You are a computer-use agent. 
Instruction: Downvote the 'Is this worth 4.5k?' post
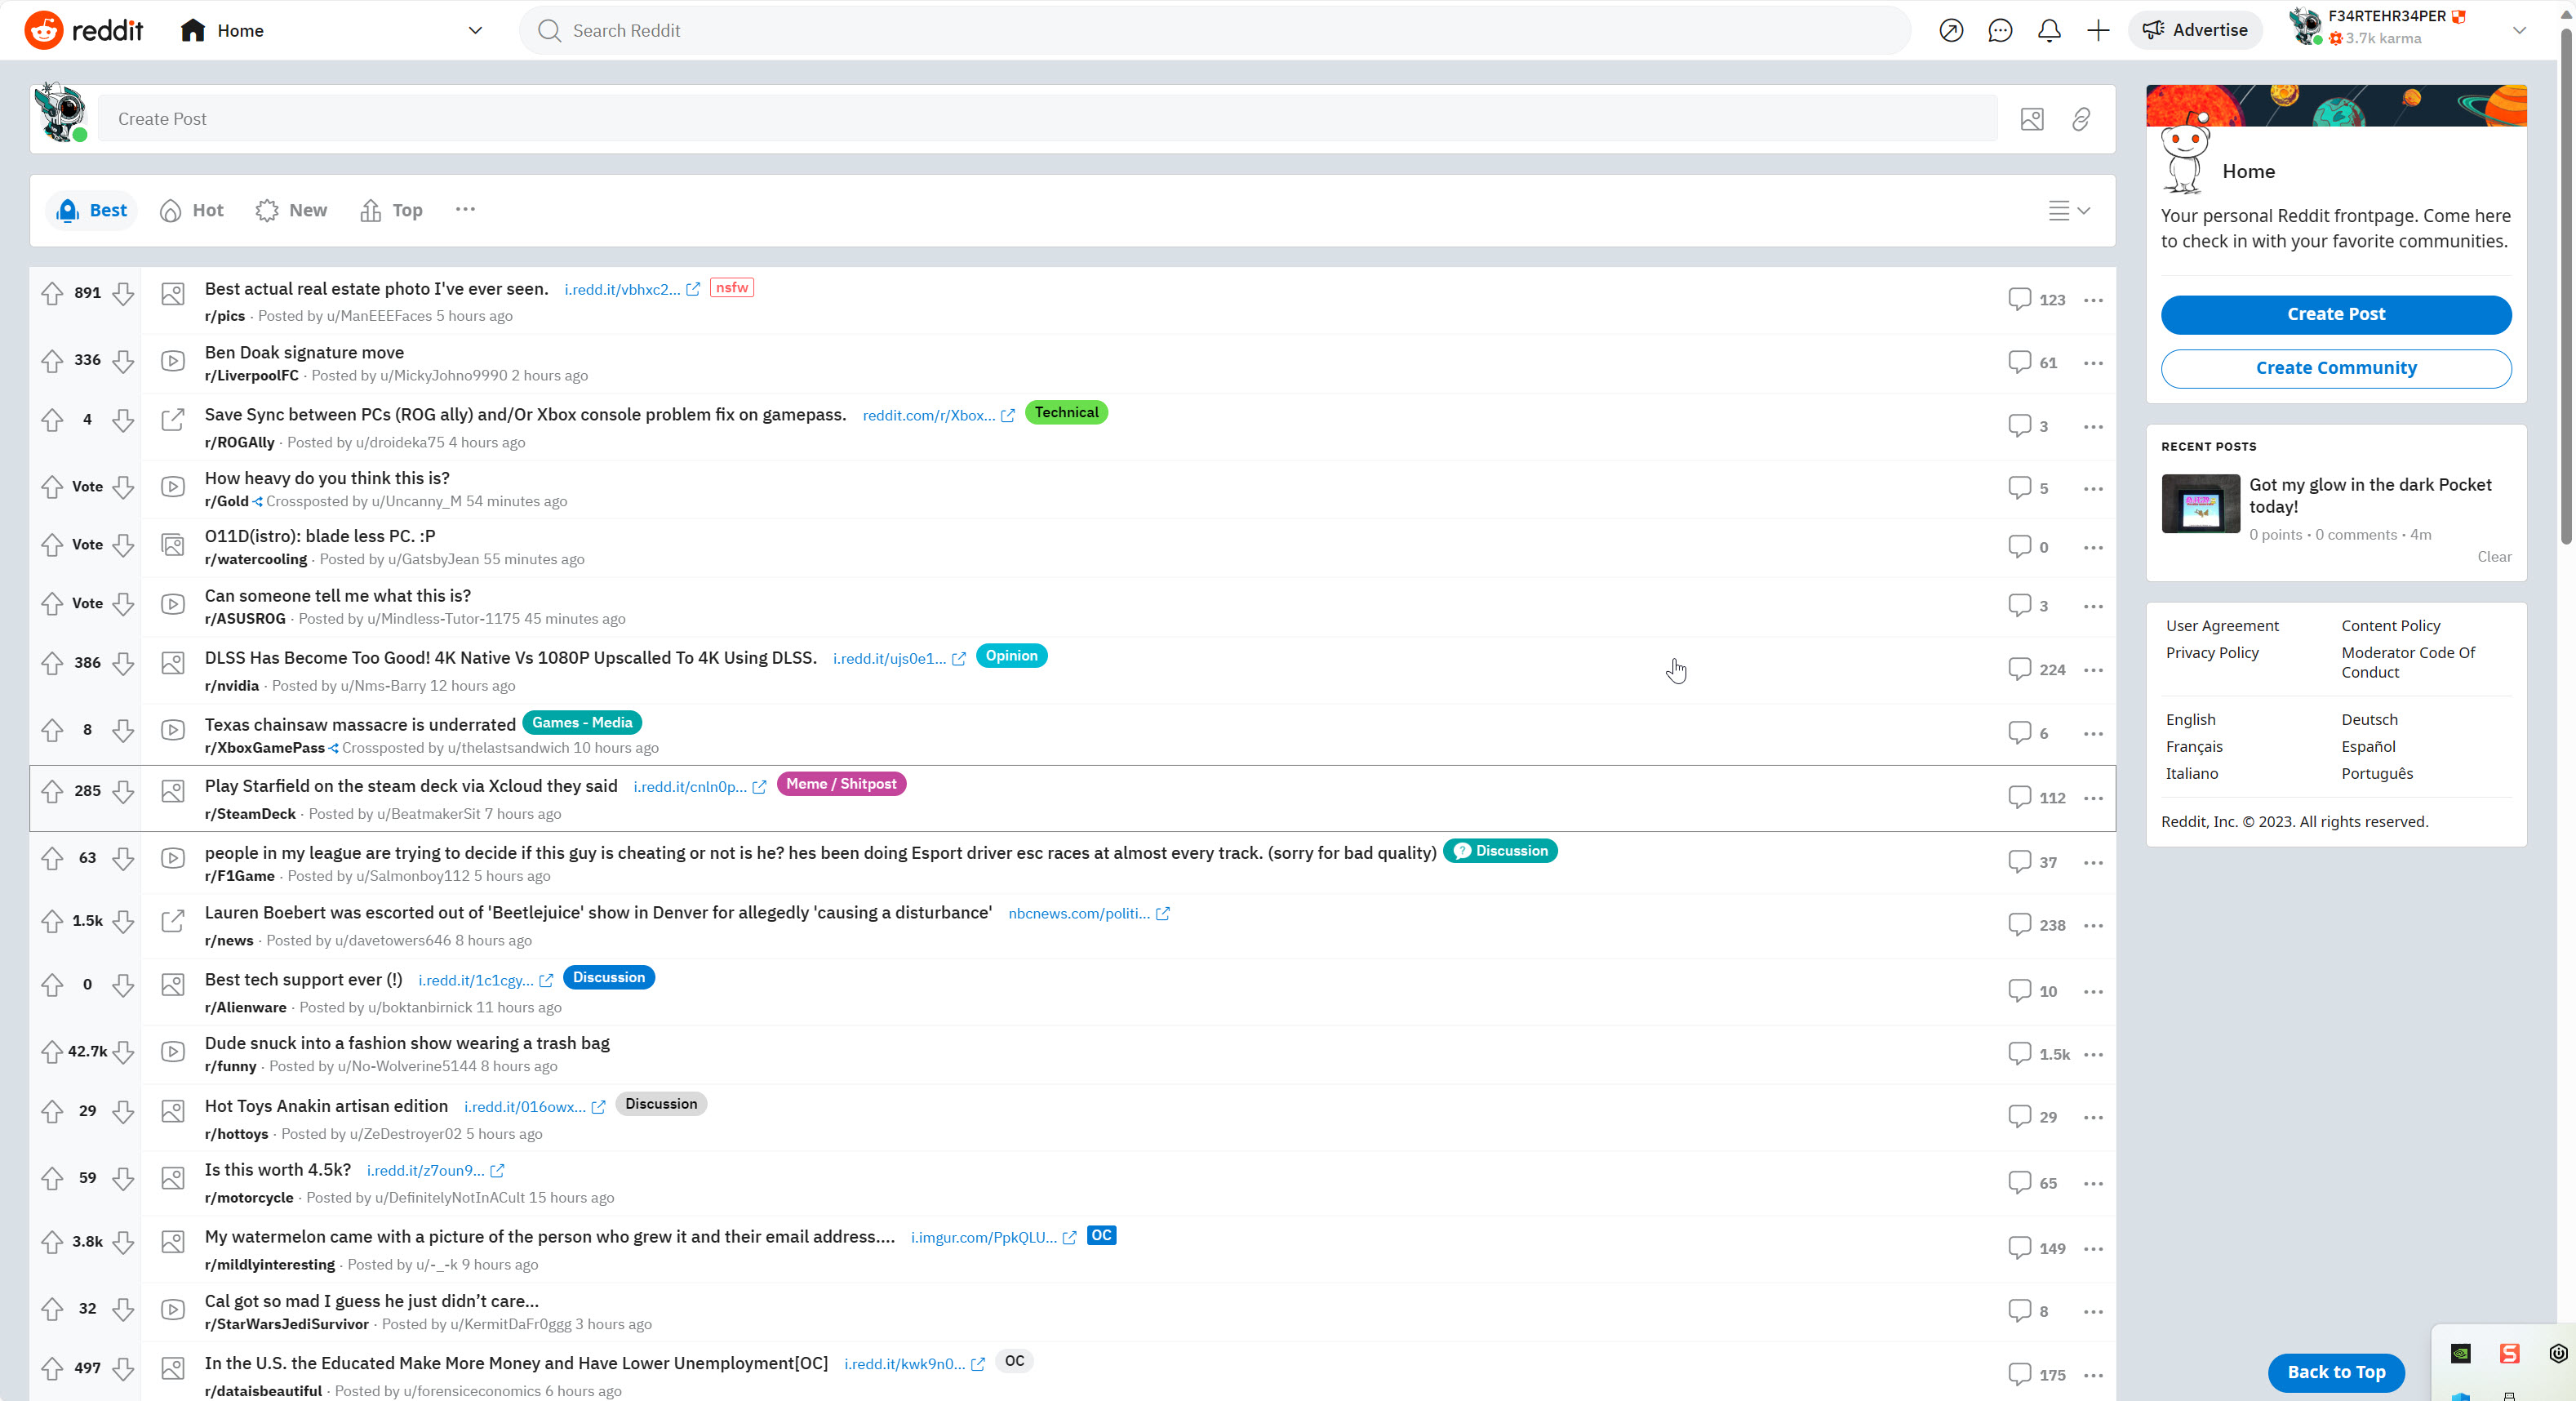pos(123,1178)
